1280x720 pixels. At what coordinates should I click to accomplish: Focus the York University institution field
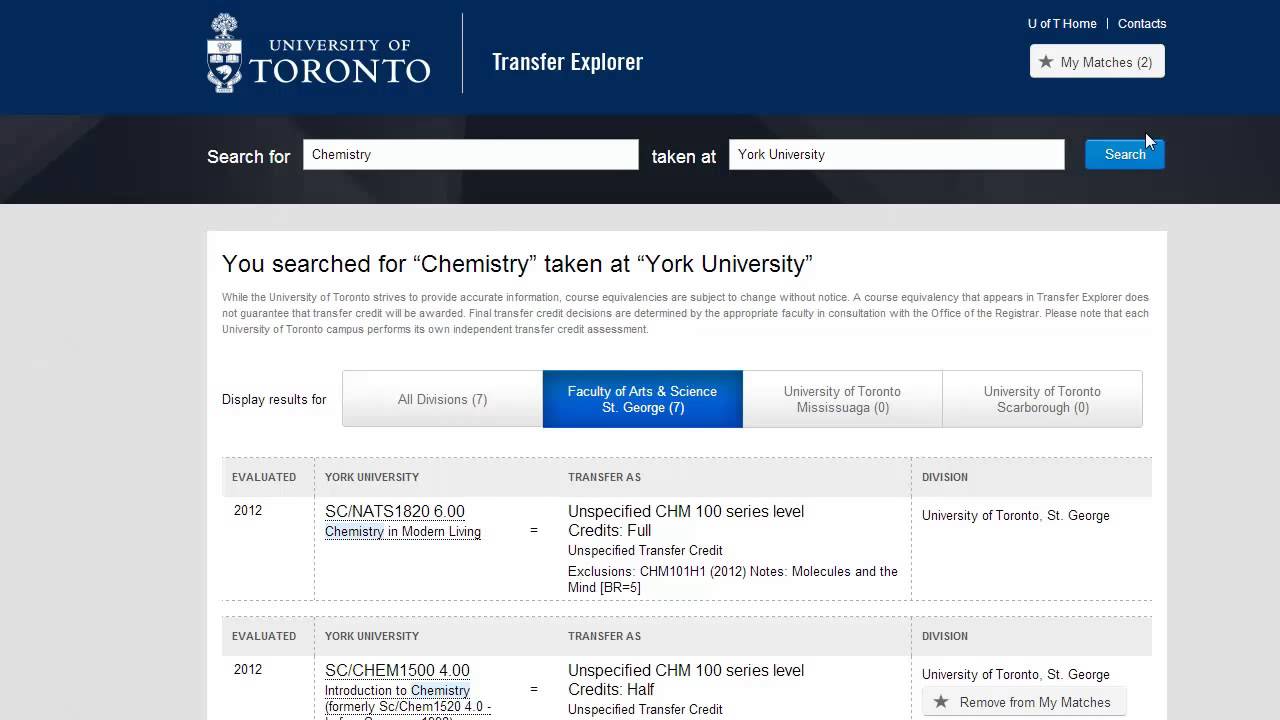click(x=897, y=154)
